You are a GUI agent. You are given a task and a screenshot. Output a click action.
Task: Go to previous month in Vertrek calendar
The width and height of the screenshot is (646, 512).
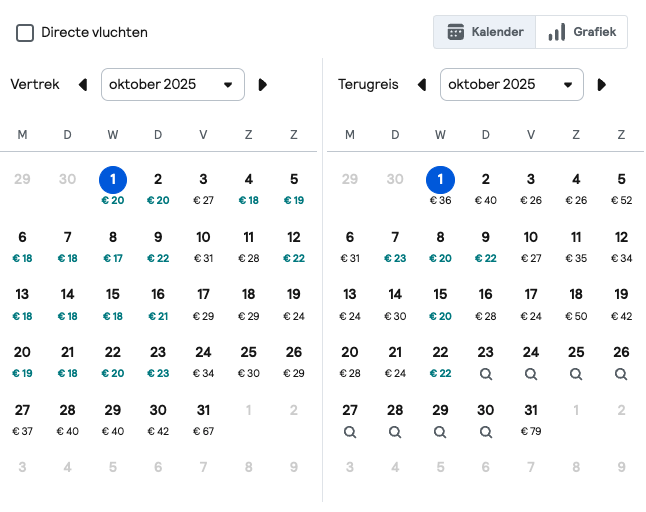coord(83,85)
